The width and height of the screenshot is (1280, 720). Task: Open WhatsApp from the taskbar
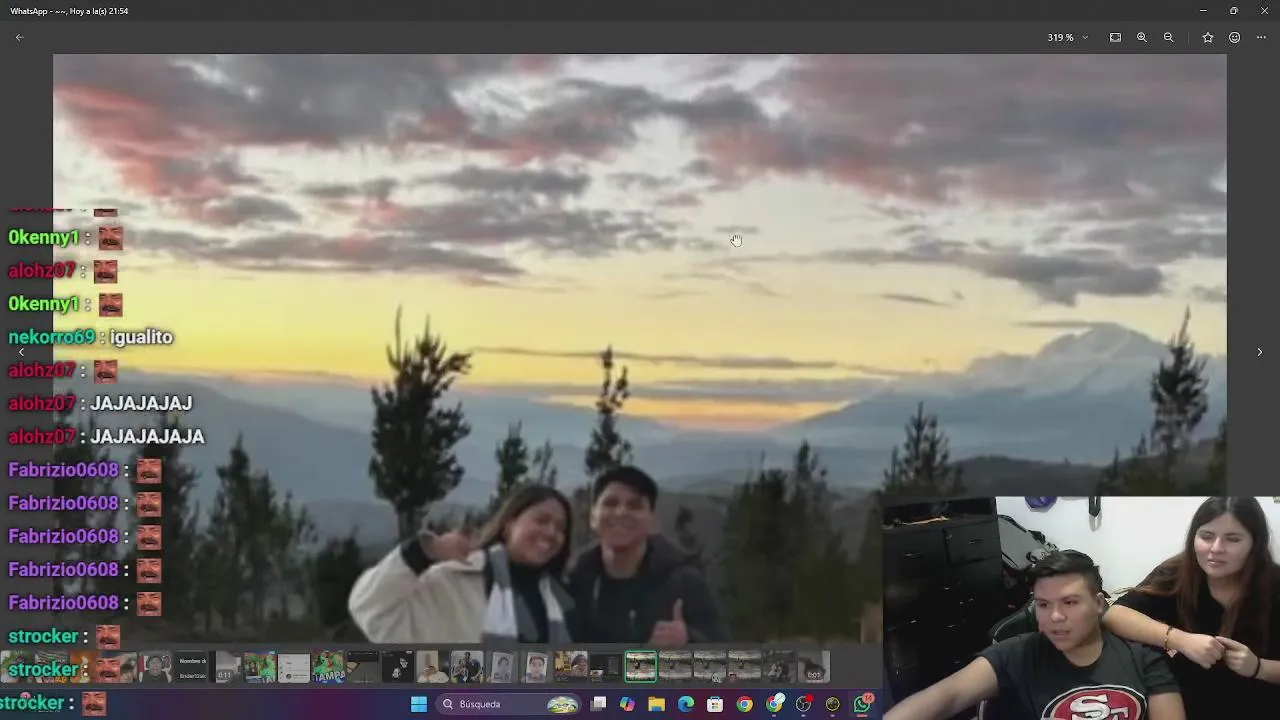tap(863, 704)
